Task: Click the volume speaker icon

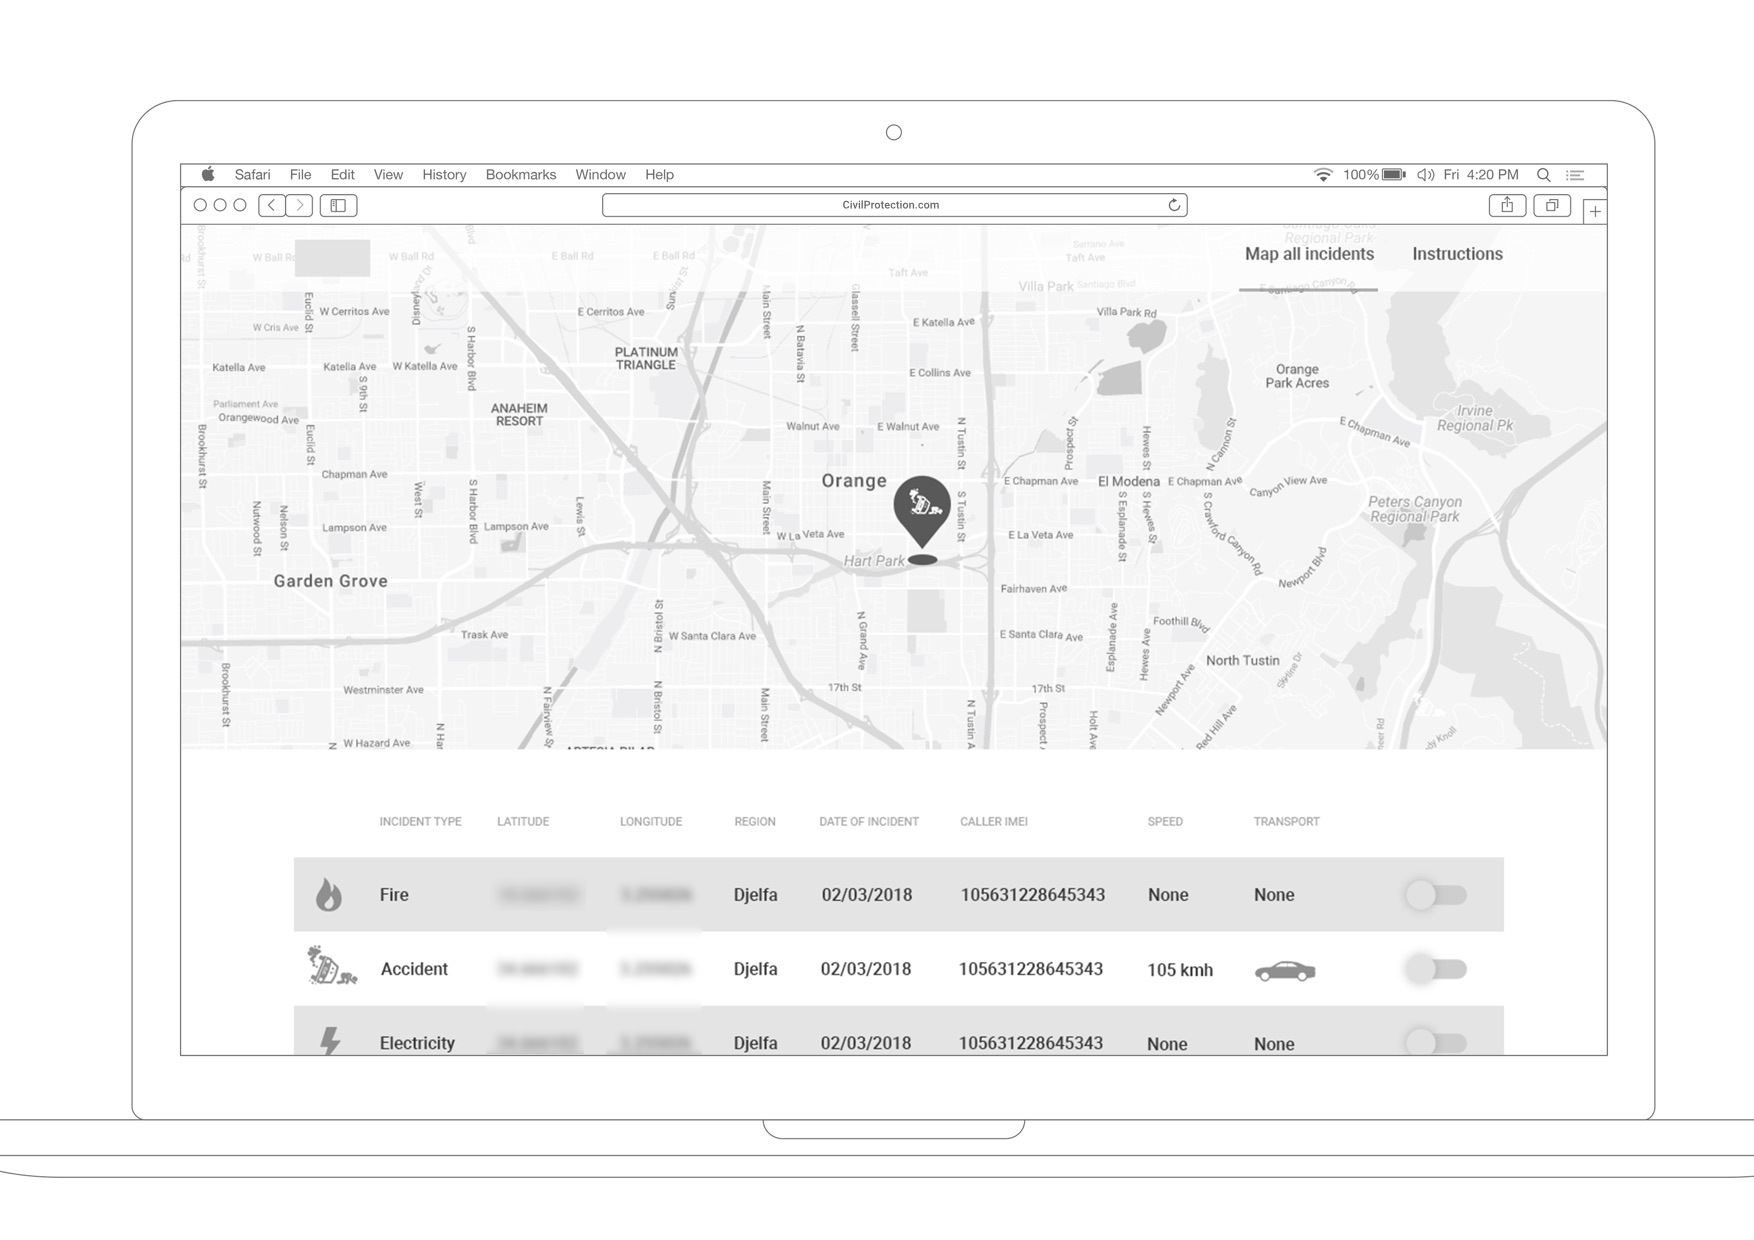Action: (x=1425, y=175)
